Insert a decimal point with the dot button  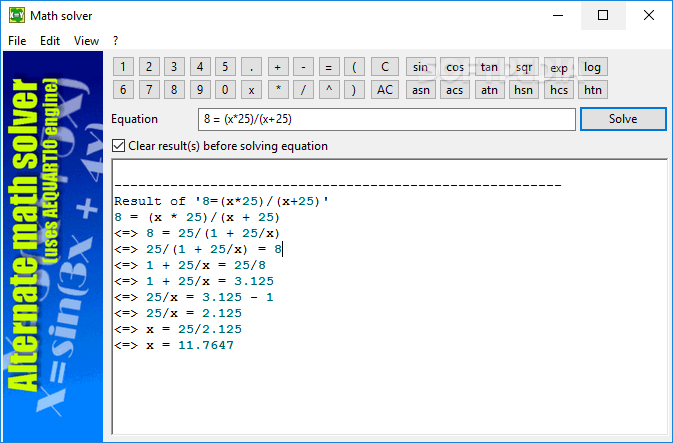(252, 67)
